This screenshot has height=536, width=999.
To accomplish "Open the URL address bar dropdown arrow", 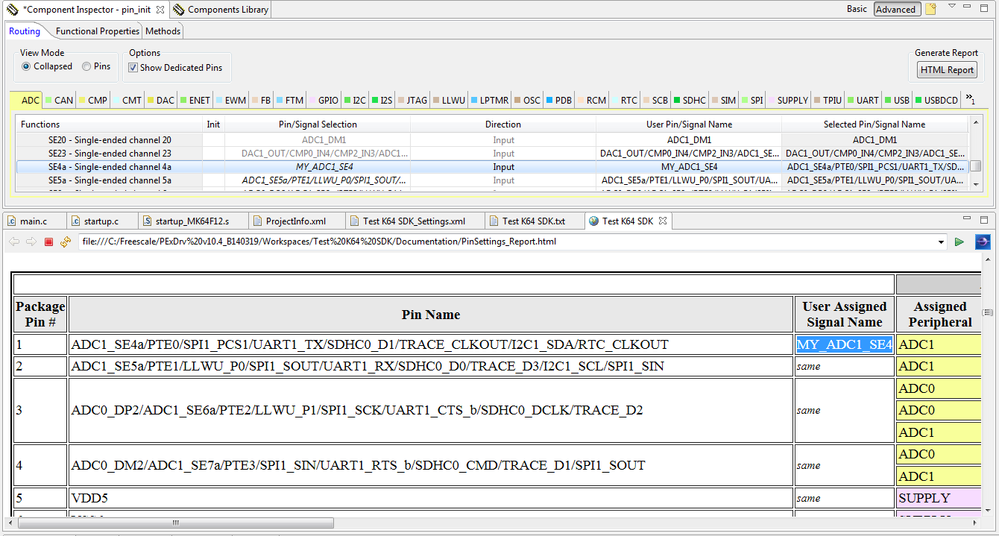I will point(941,242).
